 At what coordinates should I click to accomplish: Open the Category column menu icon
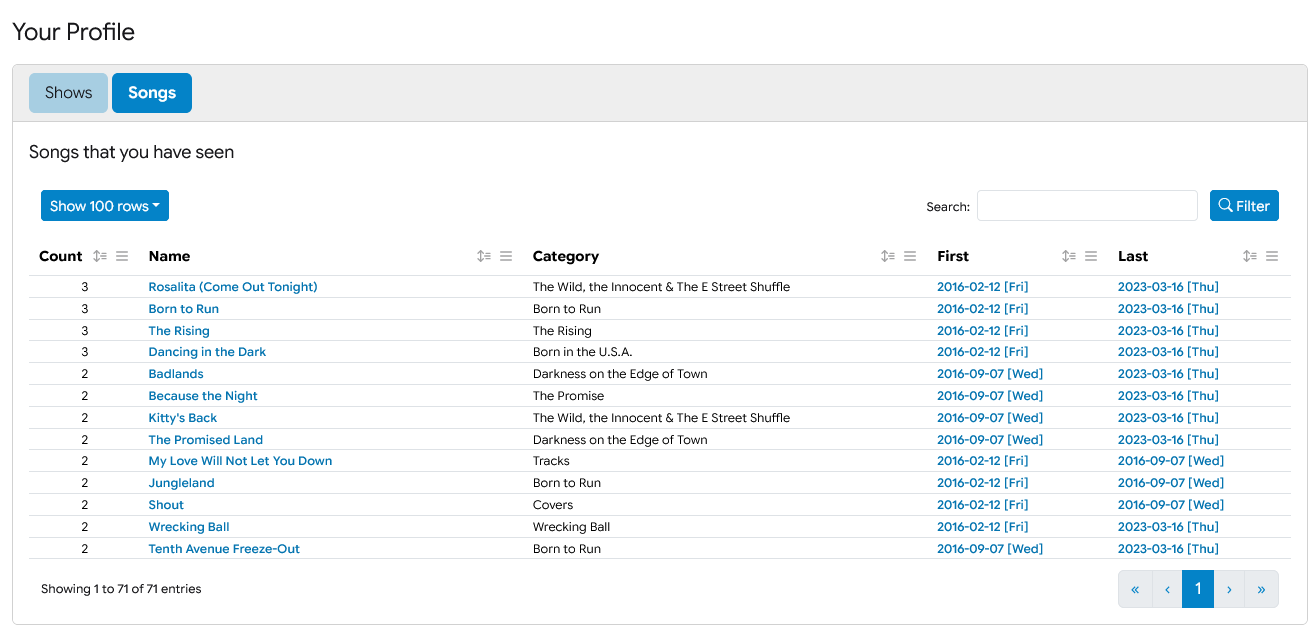pos(910,256)
